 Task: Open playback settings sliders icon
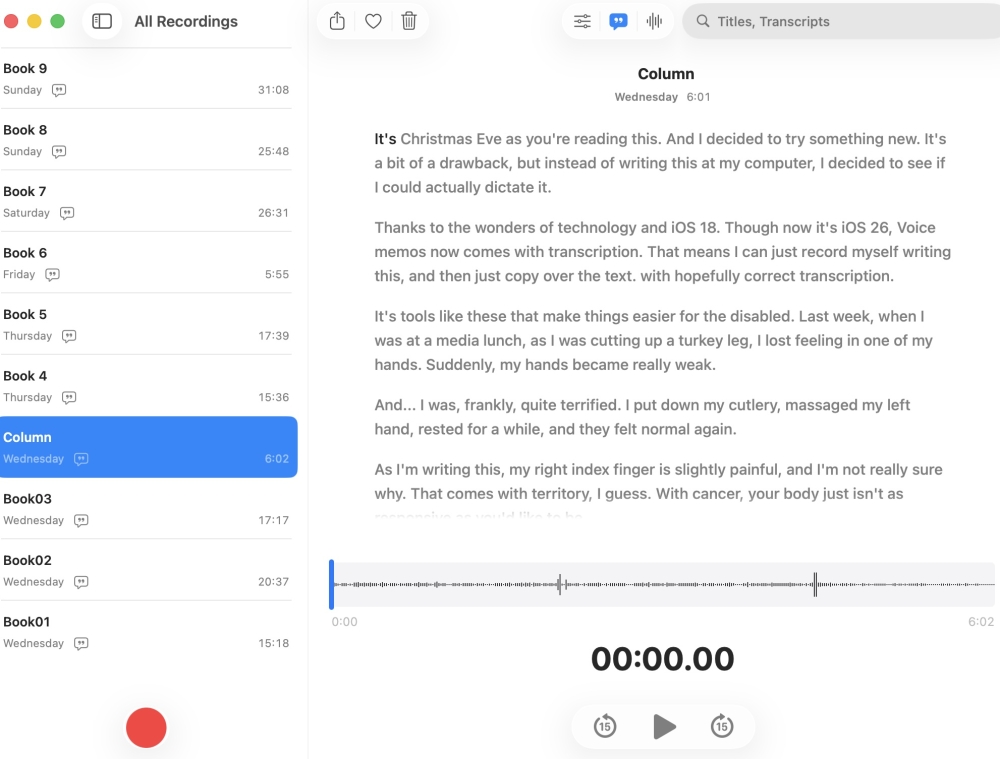pos(582,21)
